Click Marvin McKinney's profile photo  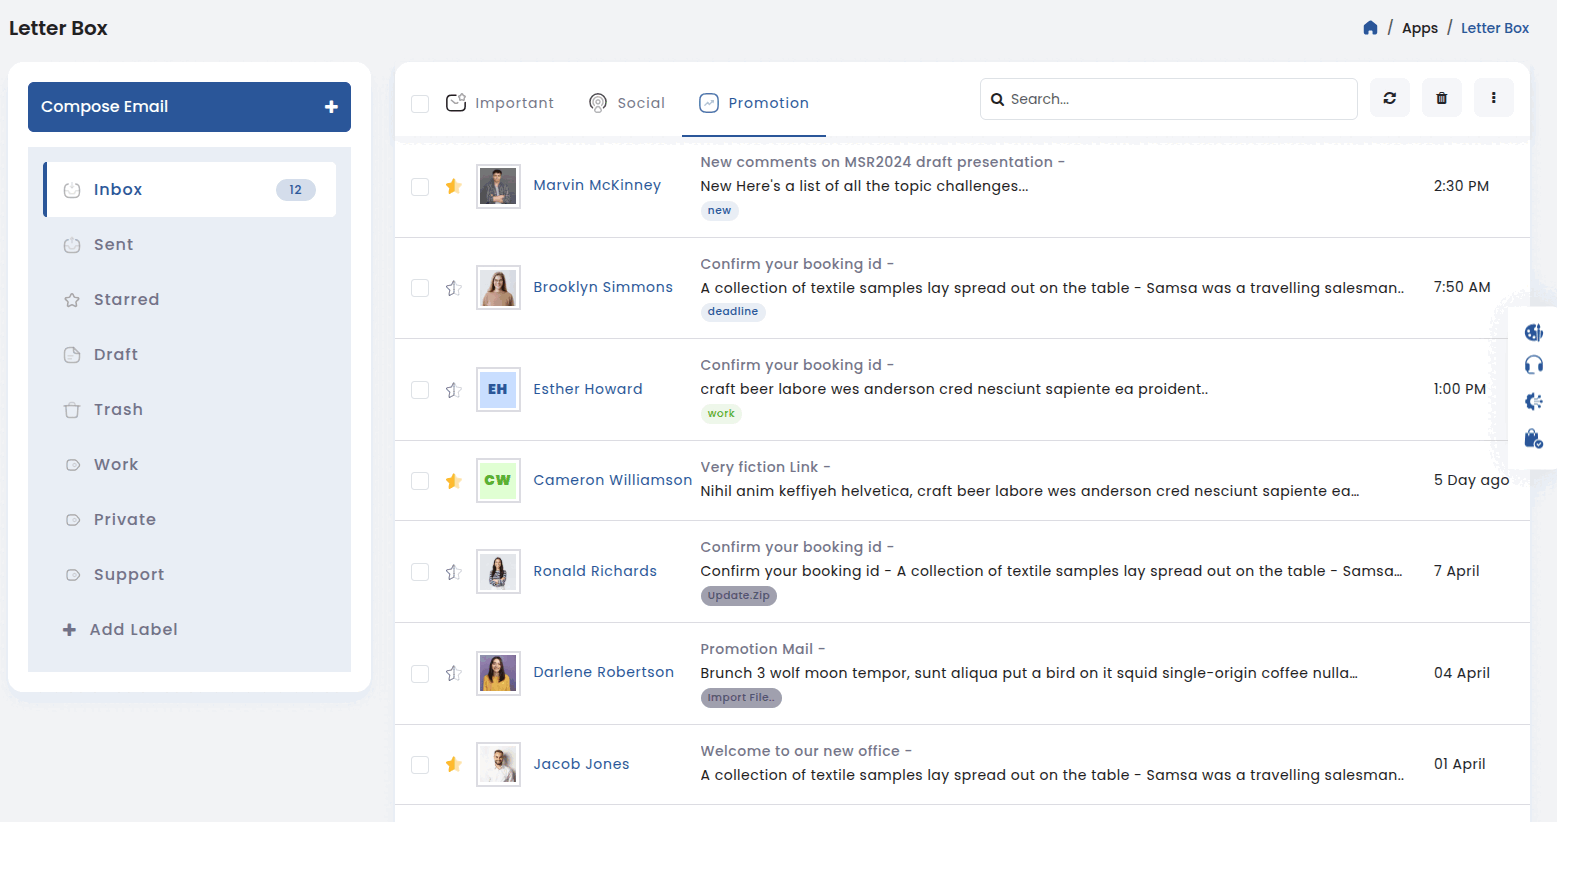498,186
